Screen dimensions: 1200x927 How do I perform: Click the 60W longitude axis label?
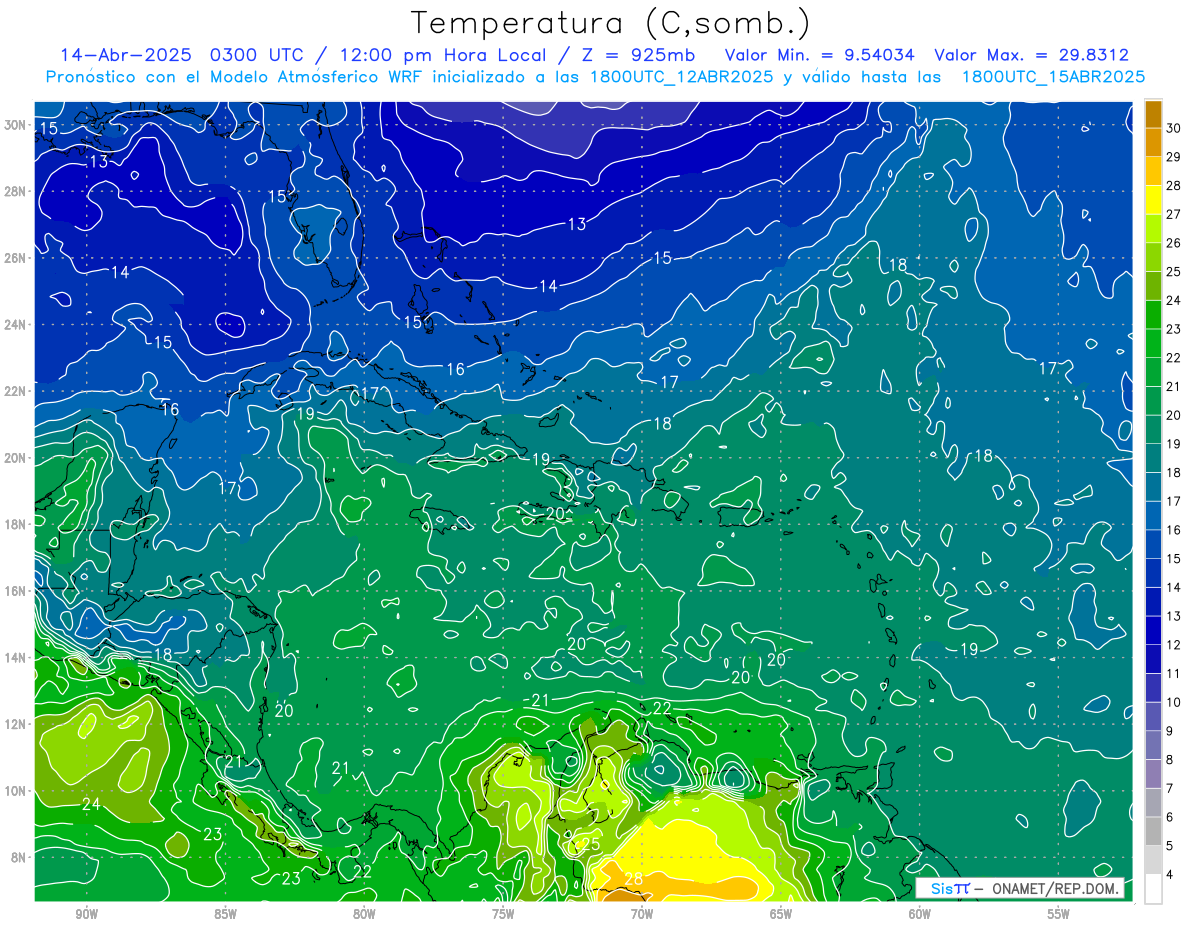click(920, 914)
